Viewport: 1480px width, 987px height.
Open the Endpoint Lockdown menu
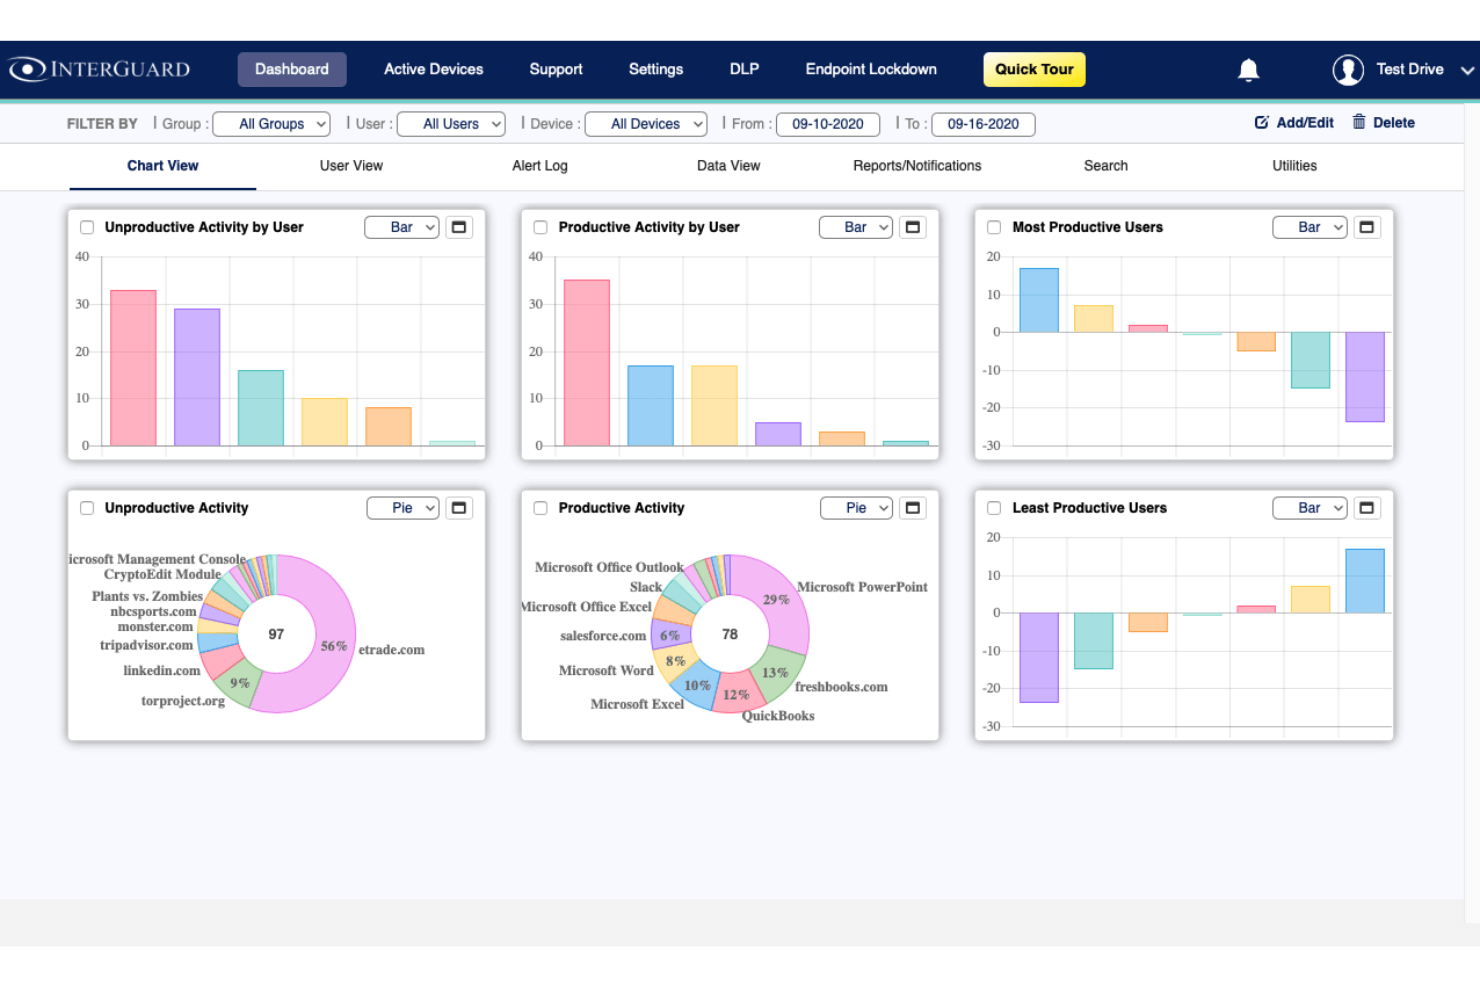click(871, 69)
